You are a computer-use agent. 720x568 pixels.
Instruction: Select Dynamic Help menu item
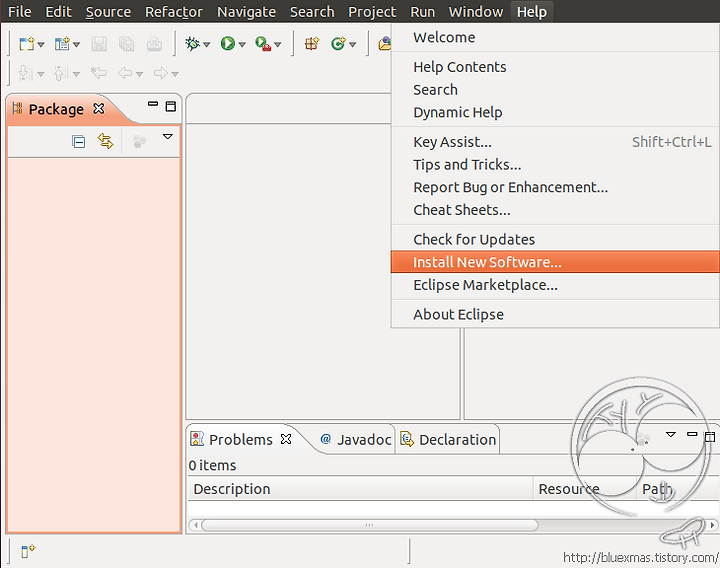(555, 112)
